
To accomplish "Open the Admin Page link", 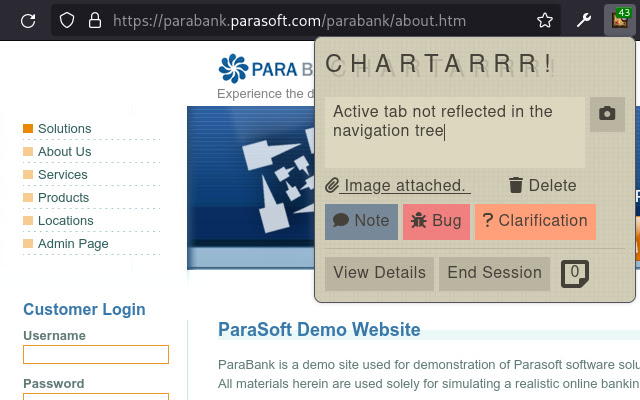I will [73, 244].
